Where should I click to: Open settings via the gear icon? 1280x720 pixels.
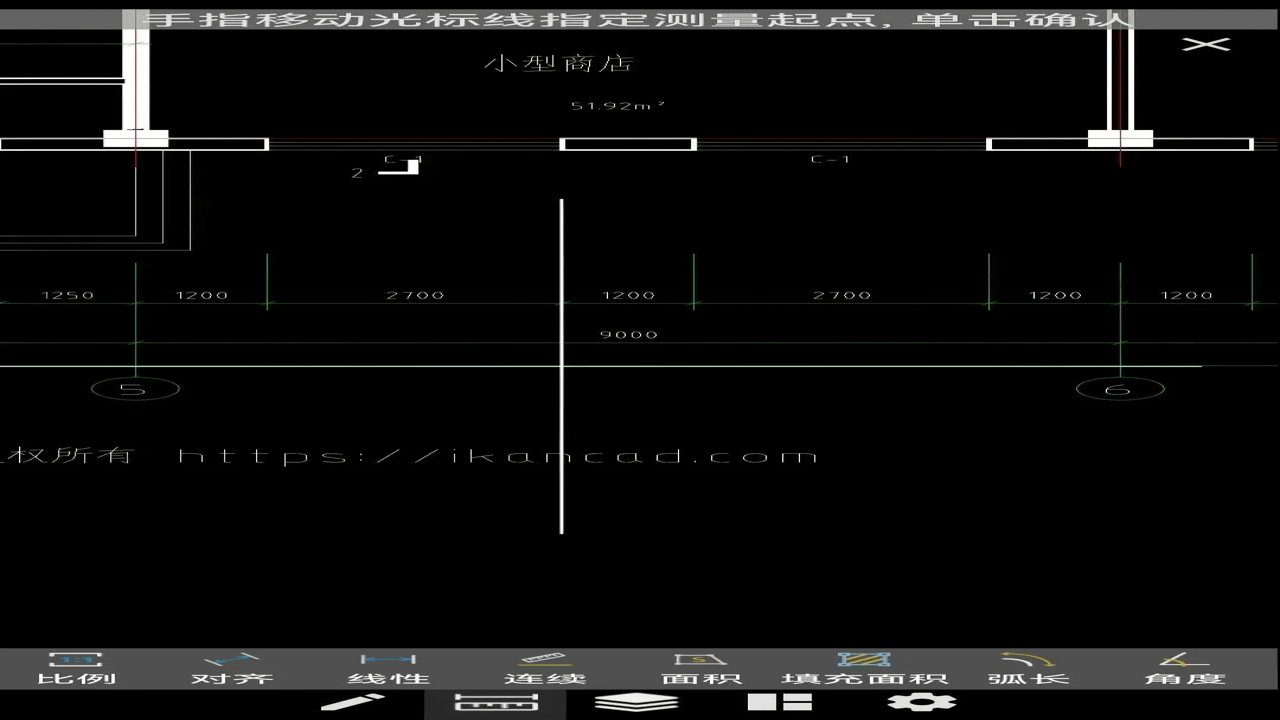point(922,703)
